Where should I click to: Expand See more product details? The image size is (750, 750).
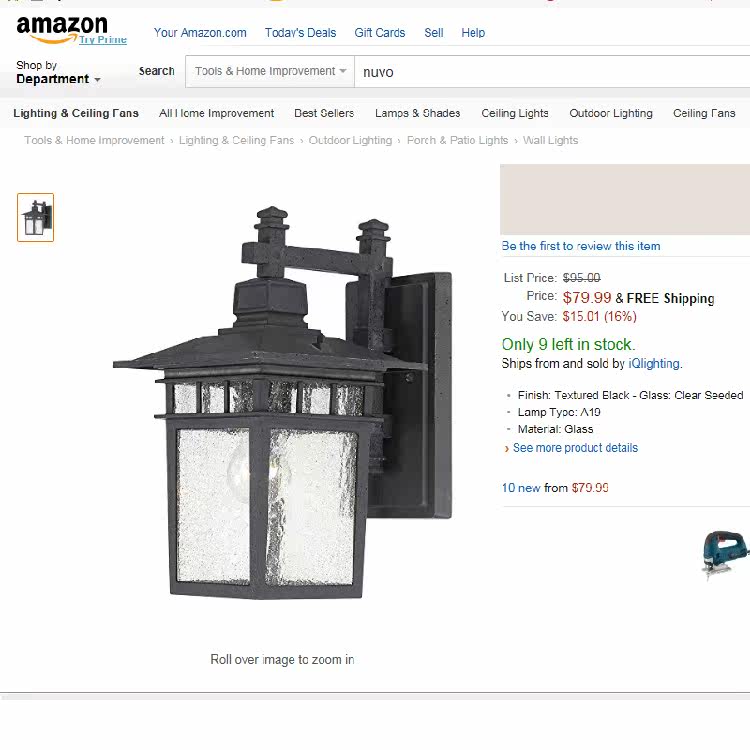point(575,448)
